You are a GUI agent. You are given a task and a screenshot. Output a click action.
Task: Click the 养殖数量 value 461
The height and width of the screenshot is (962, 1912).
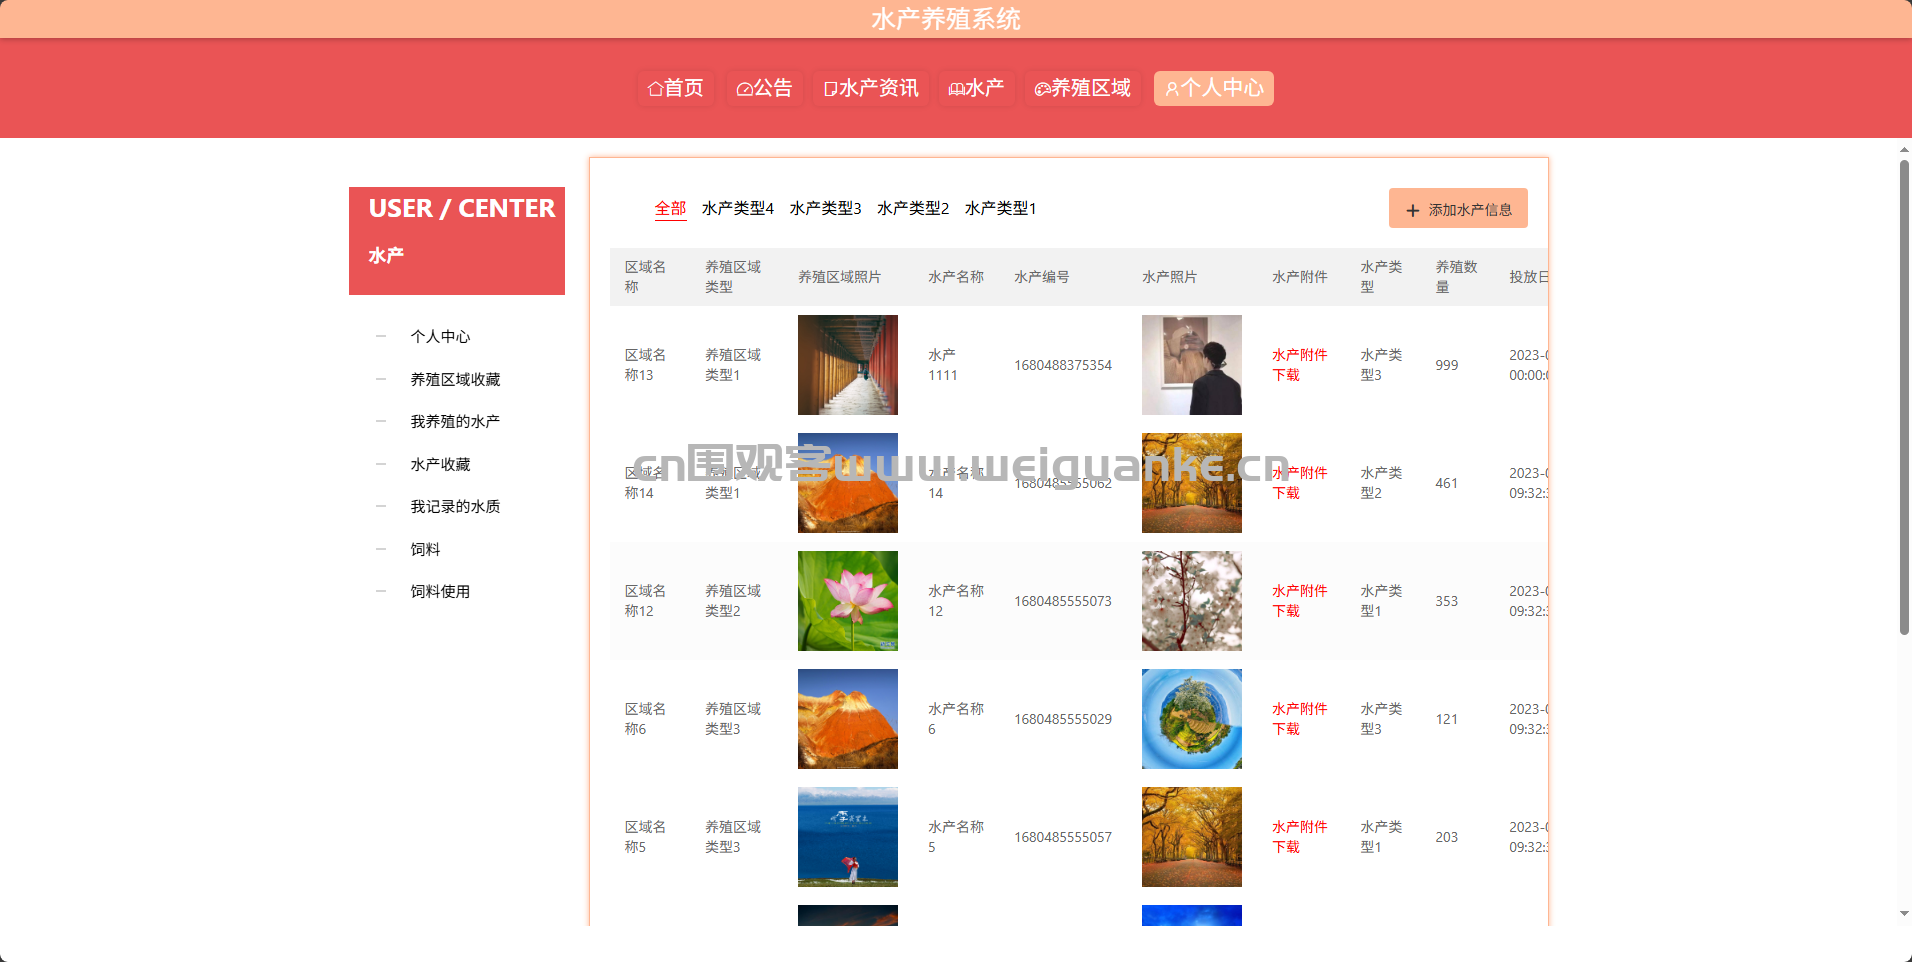[x=1446, y=483]
